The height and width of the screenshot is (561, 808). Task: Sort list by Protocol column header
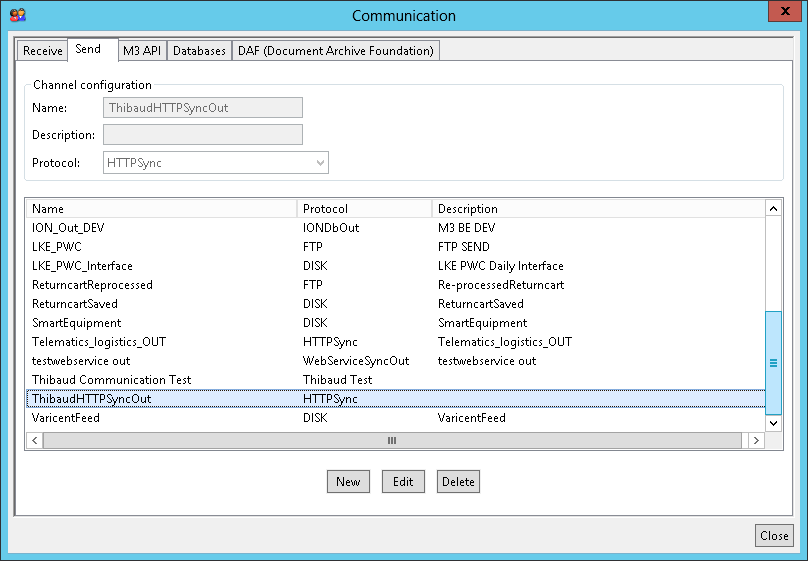point(365,209)
